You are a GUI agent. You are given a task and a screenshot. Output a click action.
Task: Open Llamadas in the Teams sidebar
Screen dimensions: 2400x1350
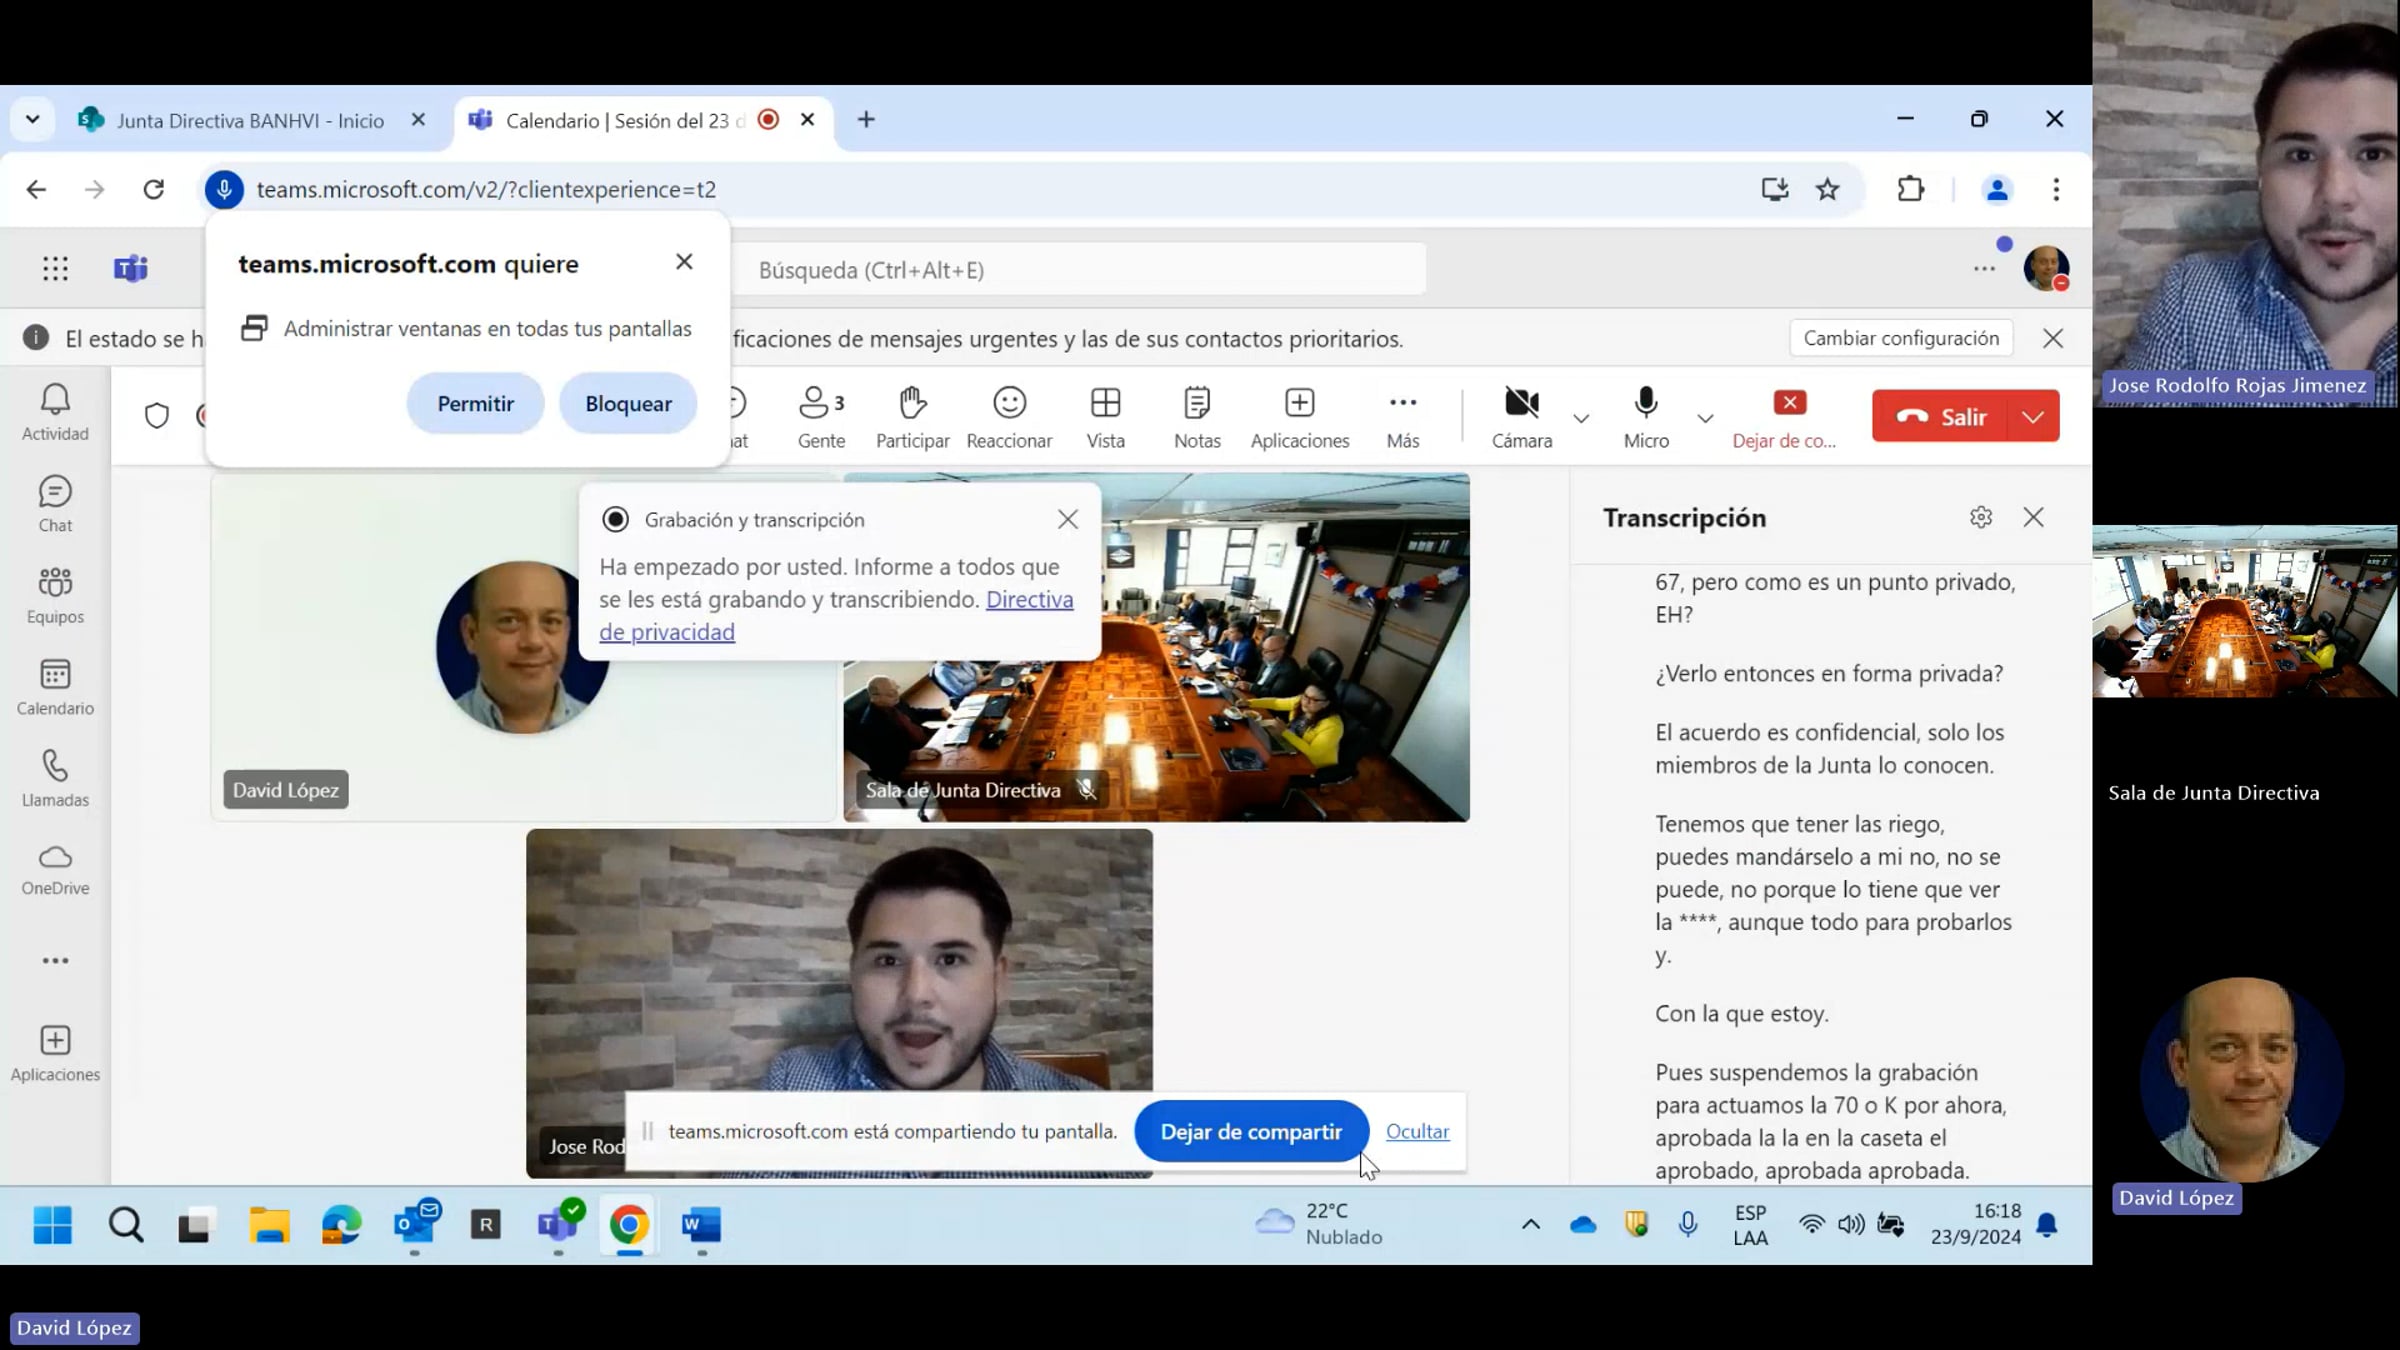pyautogui.click(x=55, y=779)
